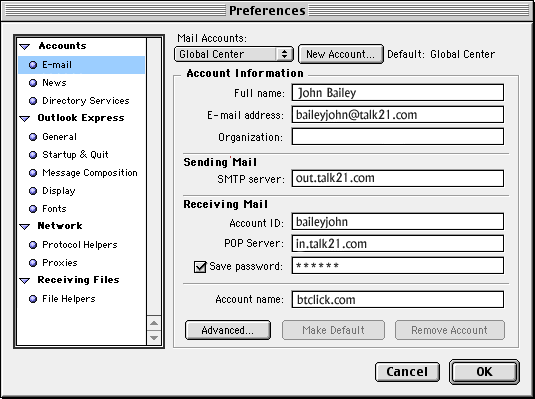The width and height of the screenshot is (535, 399).
Task: Collapse the Receiving Files section triangle
Action: 25,281
